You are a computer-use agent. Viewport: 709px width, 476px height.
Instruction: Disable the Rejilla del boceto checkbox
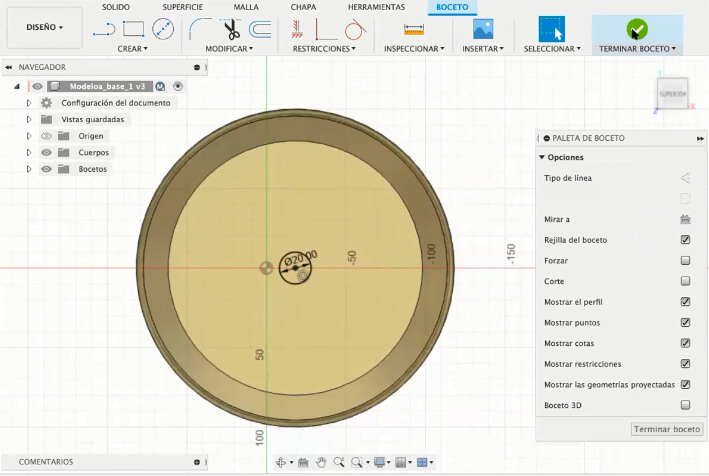pyautogui.click(x=685, y=240)
